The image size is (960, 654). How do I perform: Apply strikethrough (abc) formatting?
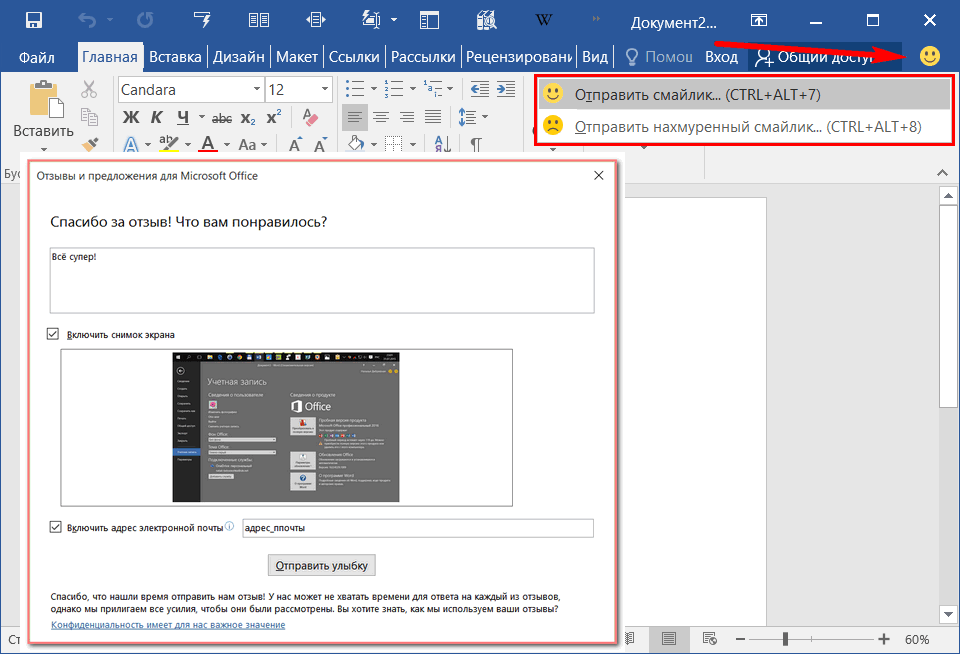(x=222, y=118)
